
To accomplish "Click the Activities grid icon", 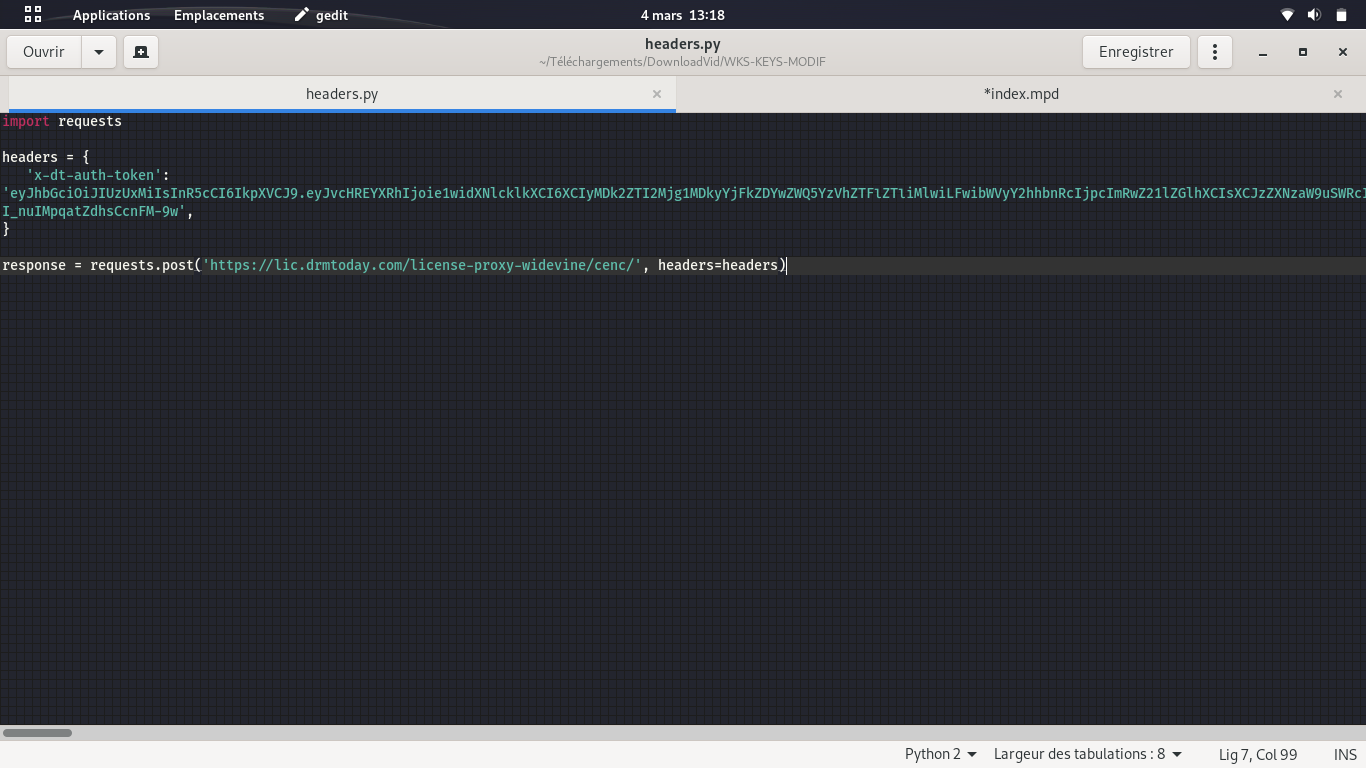I will [33, 15].
